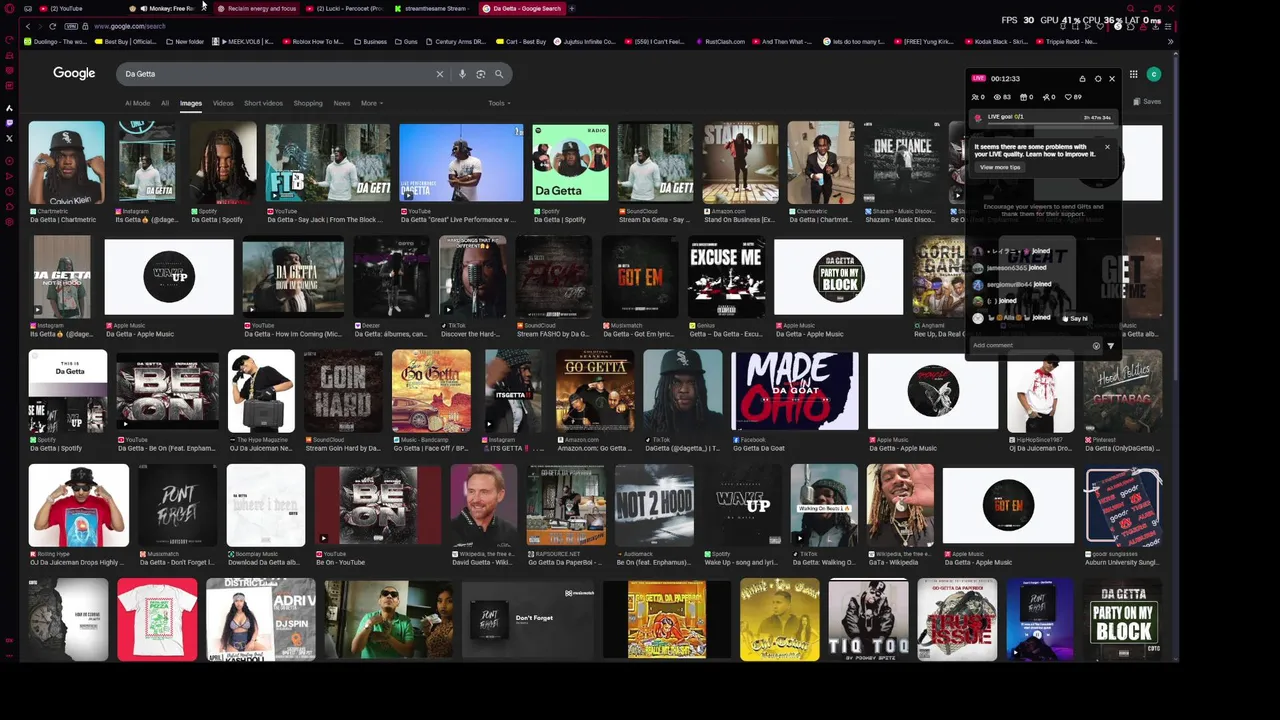The height and width of the screenshot is (720, 1280).
Task: Switch to Videos tab
Action: pyautogui.click(x=223, y=103)
